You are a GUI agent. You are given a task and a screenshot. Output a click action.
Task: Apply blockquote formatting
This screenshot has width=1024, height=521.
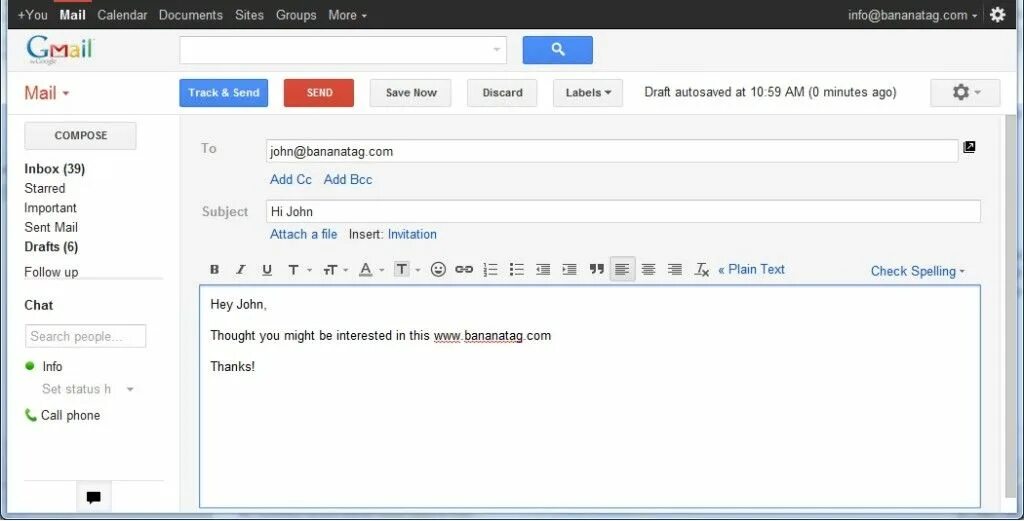pos(596,269)
